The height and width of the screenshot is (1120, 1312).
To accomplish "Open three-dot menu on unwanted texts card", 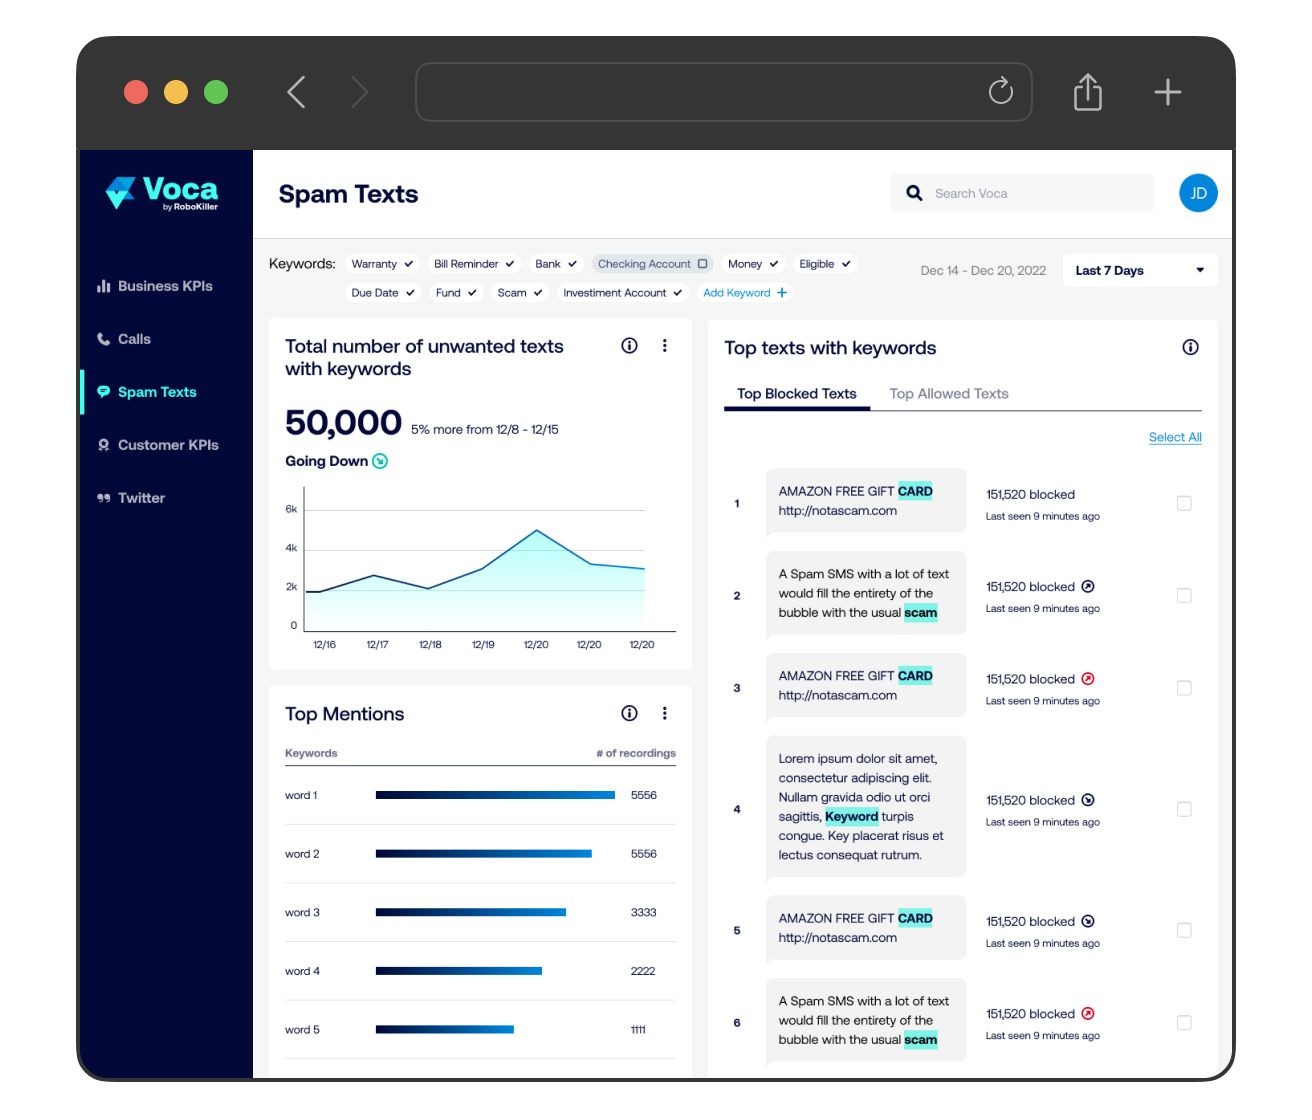I will click(664, 346).
